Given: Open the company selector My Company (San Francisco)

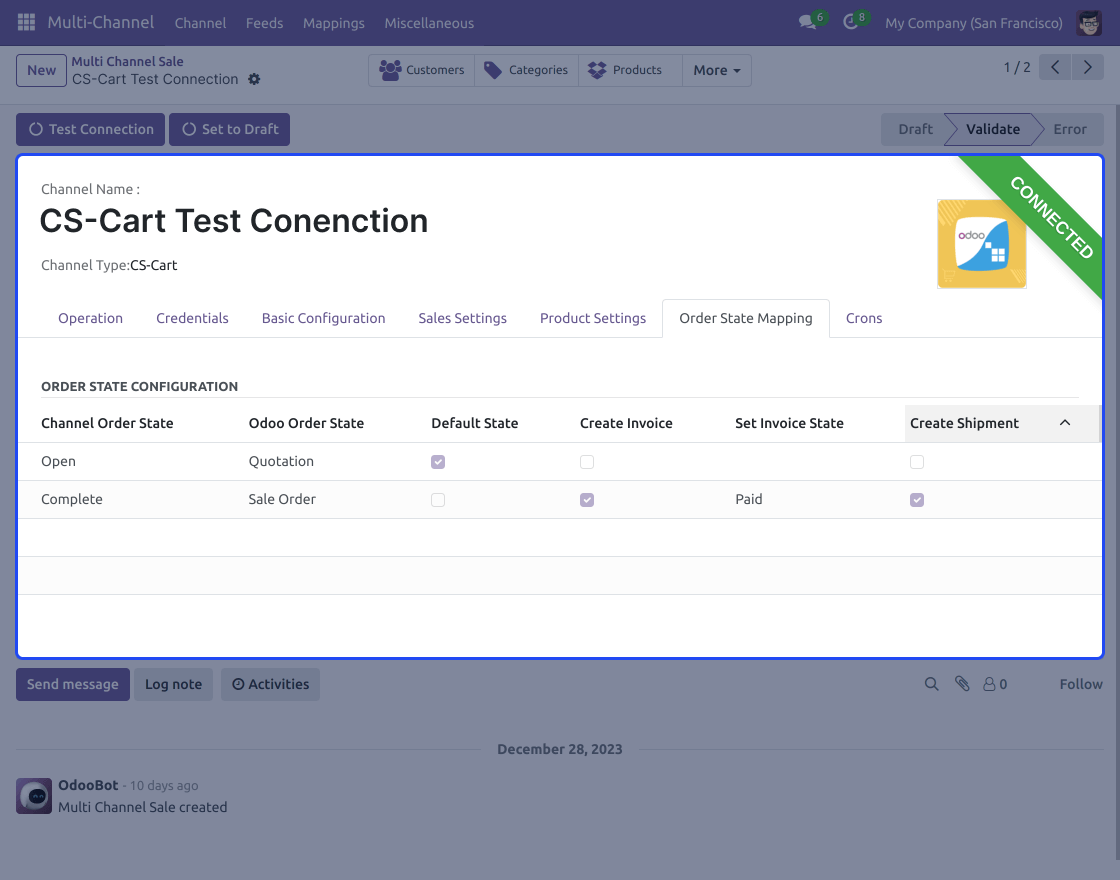Looking at the screenshot, I should tap(974, 23).
